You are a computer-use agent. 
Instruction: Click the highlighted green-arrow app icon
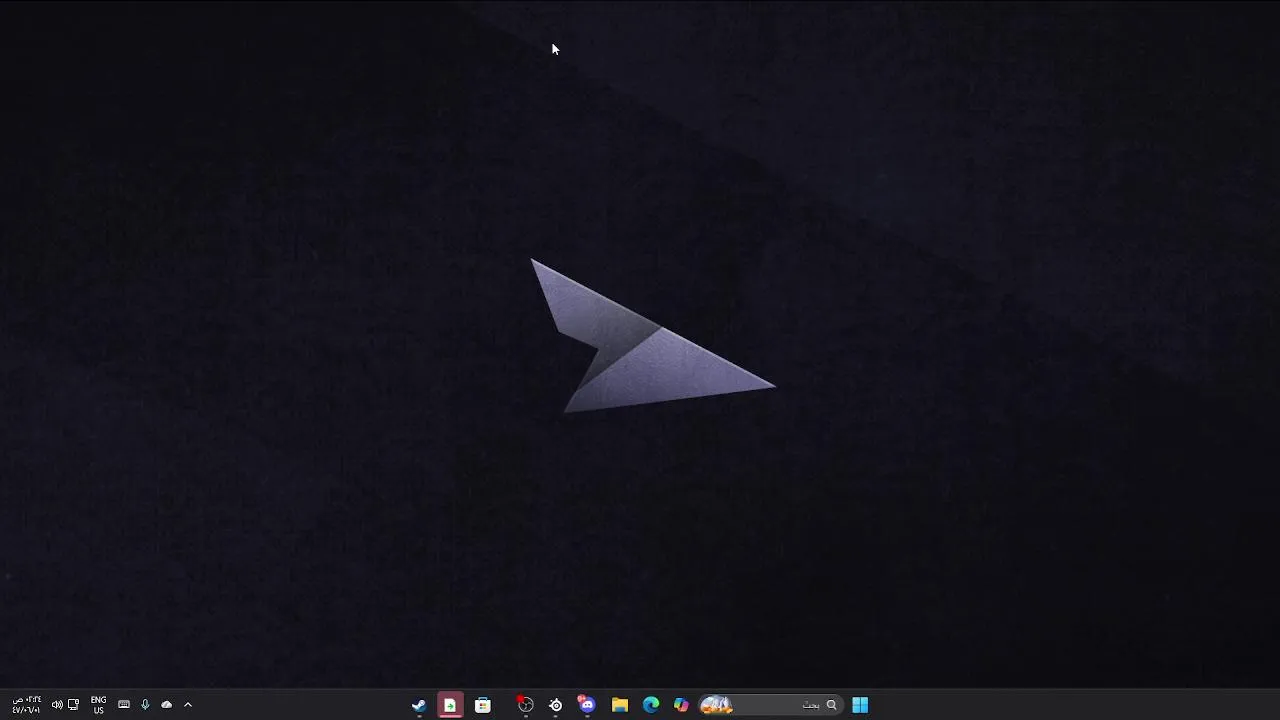pyautogui.click(x=450, y=705)
